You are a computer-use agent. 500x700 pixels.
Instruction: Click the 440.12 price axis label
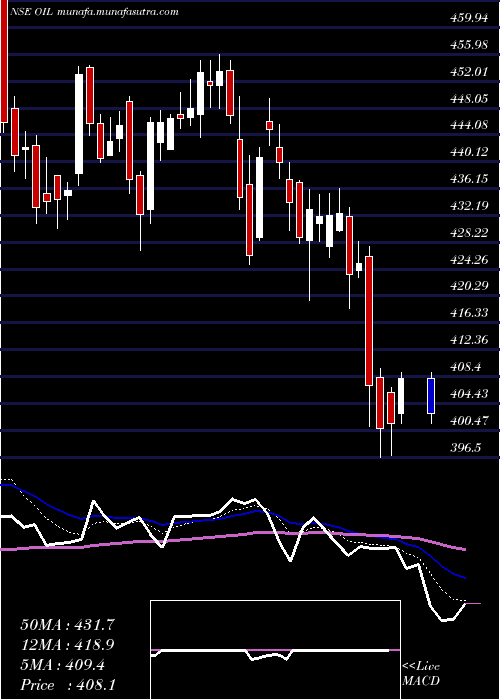point(469,152)
